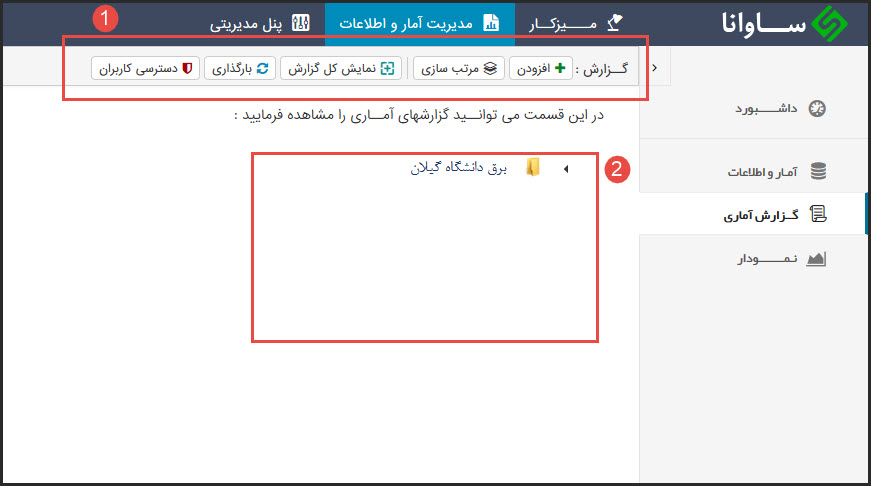
Task: Open the پنل مدیریتی tab
Action: [260, 23]
